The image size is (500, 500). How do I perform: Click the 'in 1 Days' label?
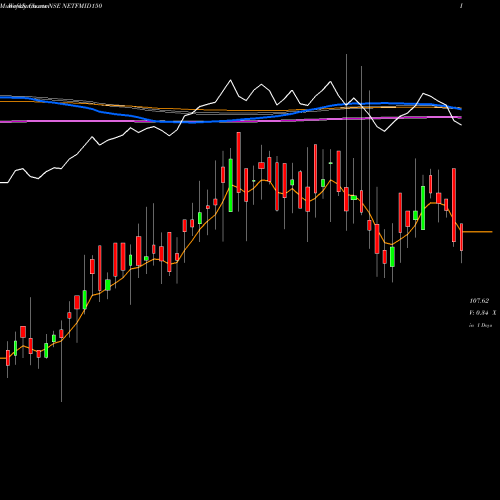tap(480, 325)
